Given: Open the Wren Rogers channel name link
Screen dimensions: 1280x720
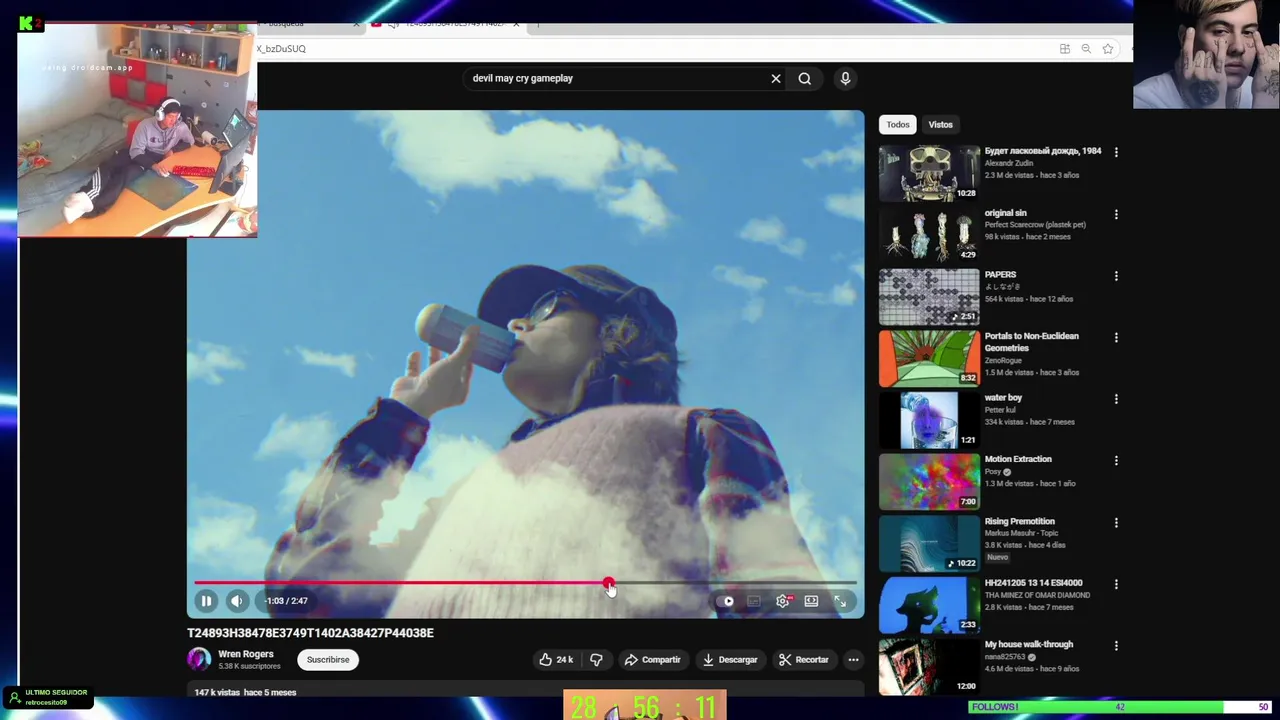Looking at the screenshot, I should [246, 654].
